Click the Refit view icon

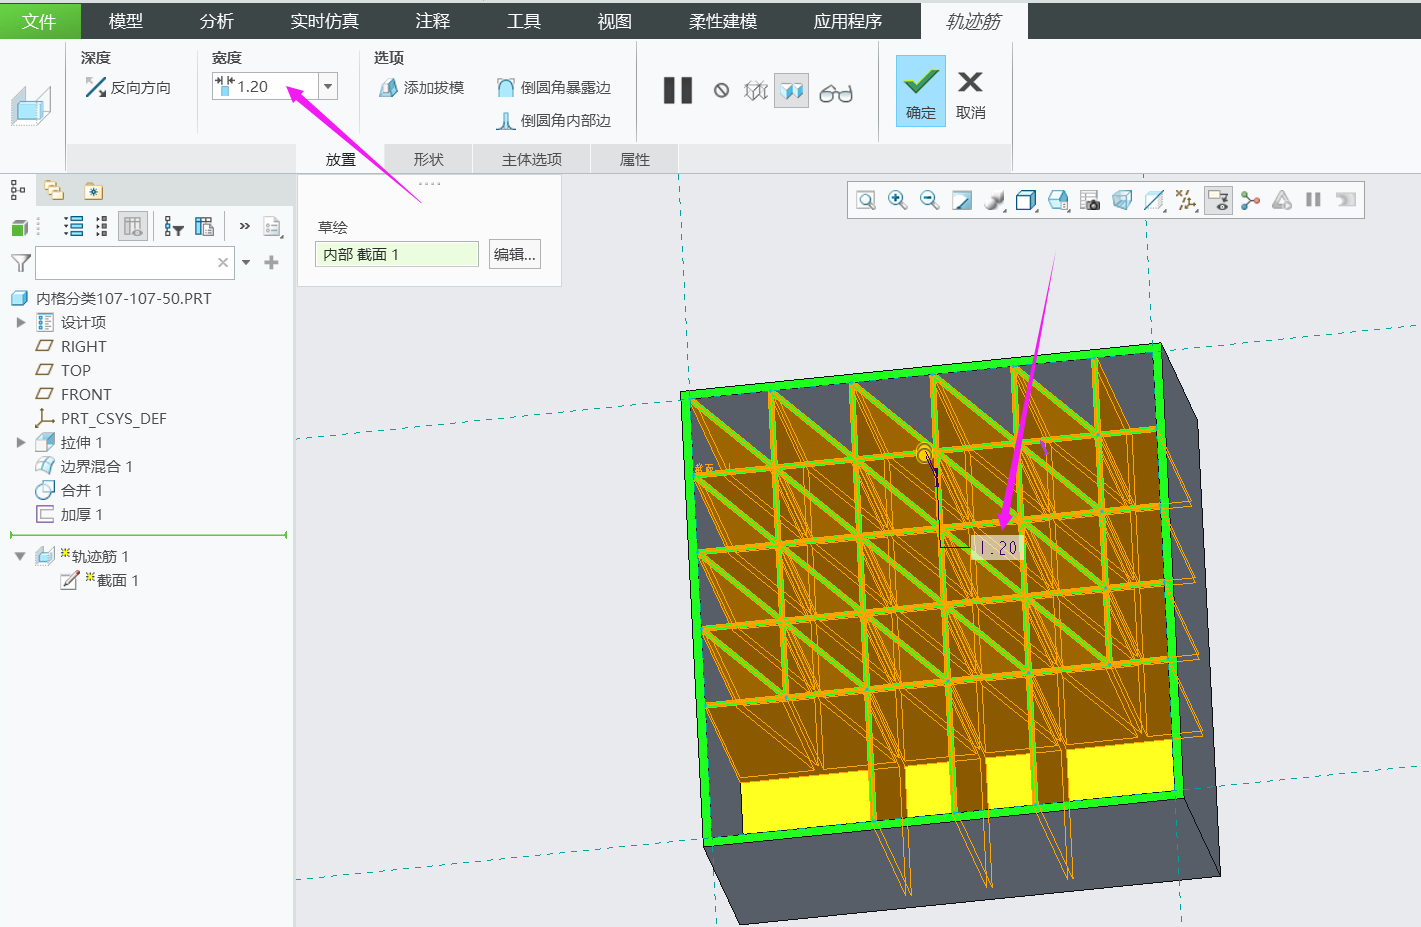tap(866, 200)
